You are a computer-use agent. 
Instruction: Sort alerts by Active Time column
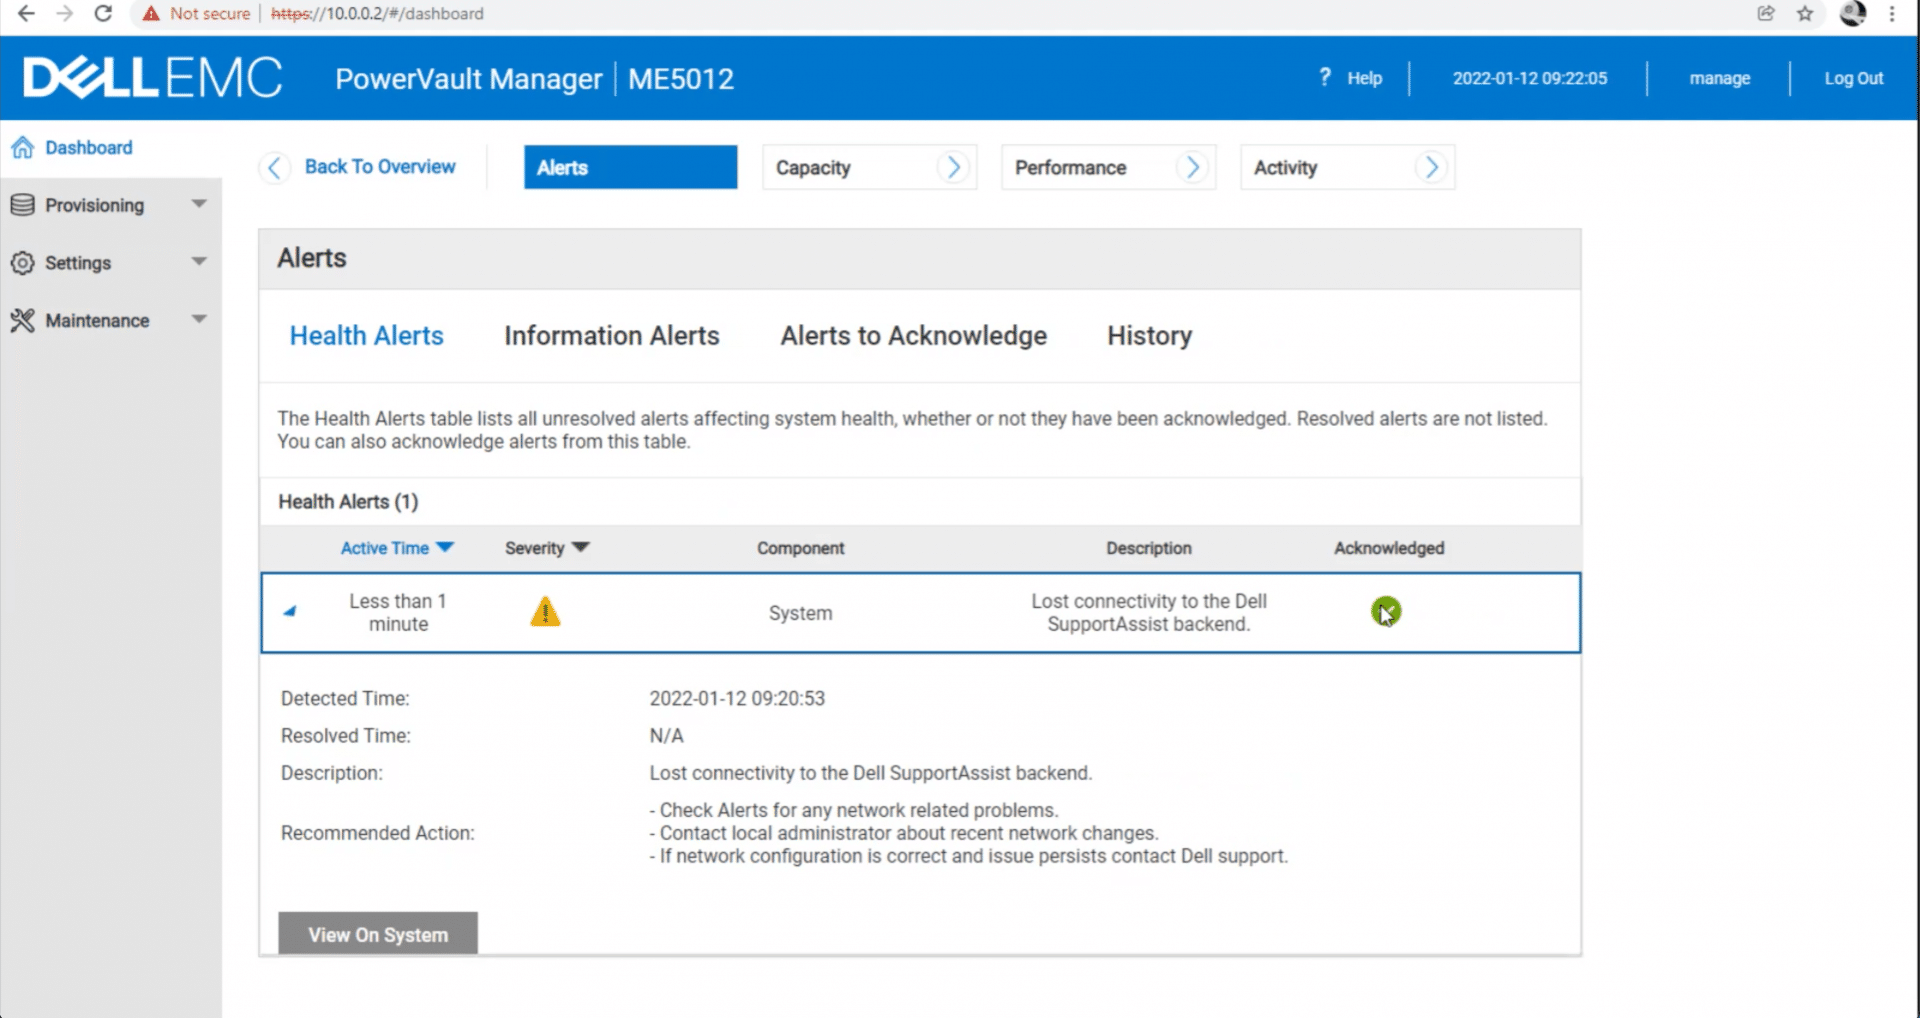(397, 548)
